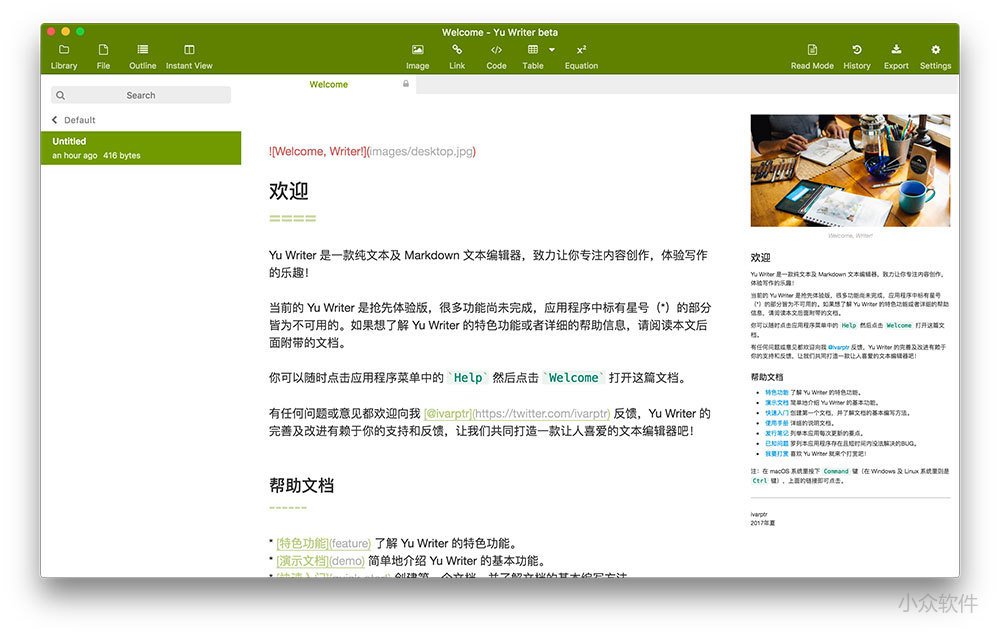The width and height of the screenshot is (1000, 636).
Task: Click the Search field in sidebar
Action: [x=141, y=95]
